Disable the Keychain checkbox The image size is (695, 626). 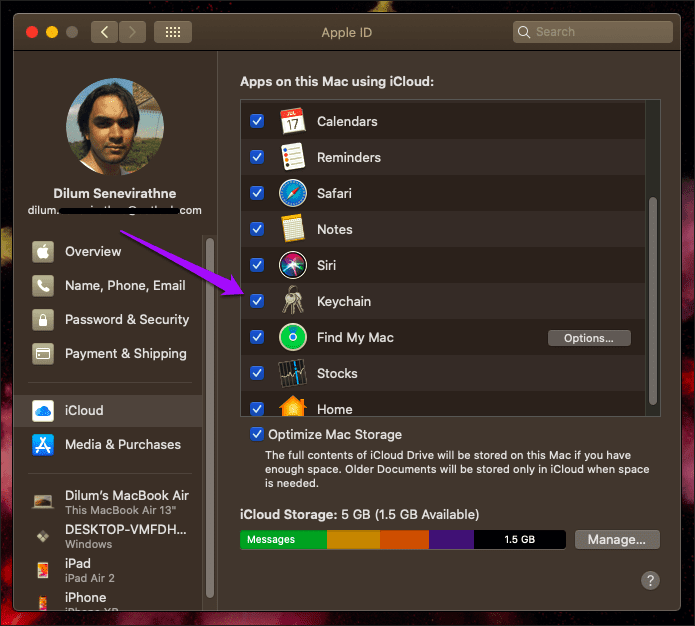coord(257,301)
